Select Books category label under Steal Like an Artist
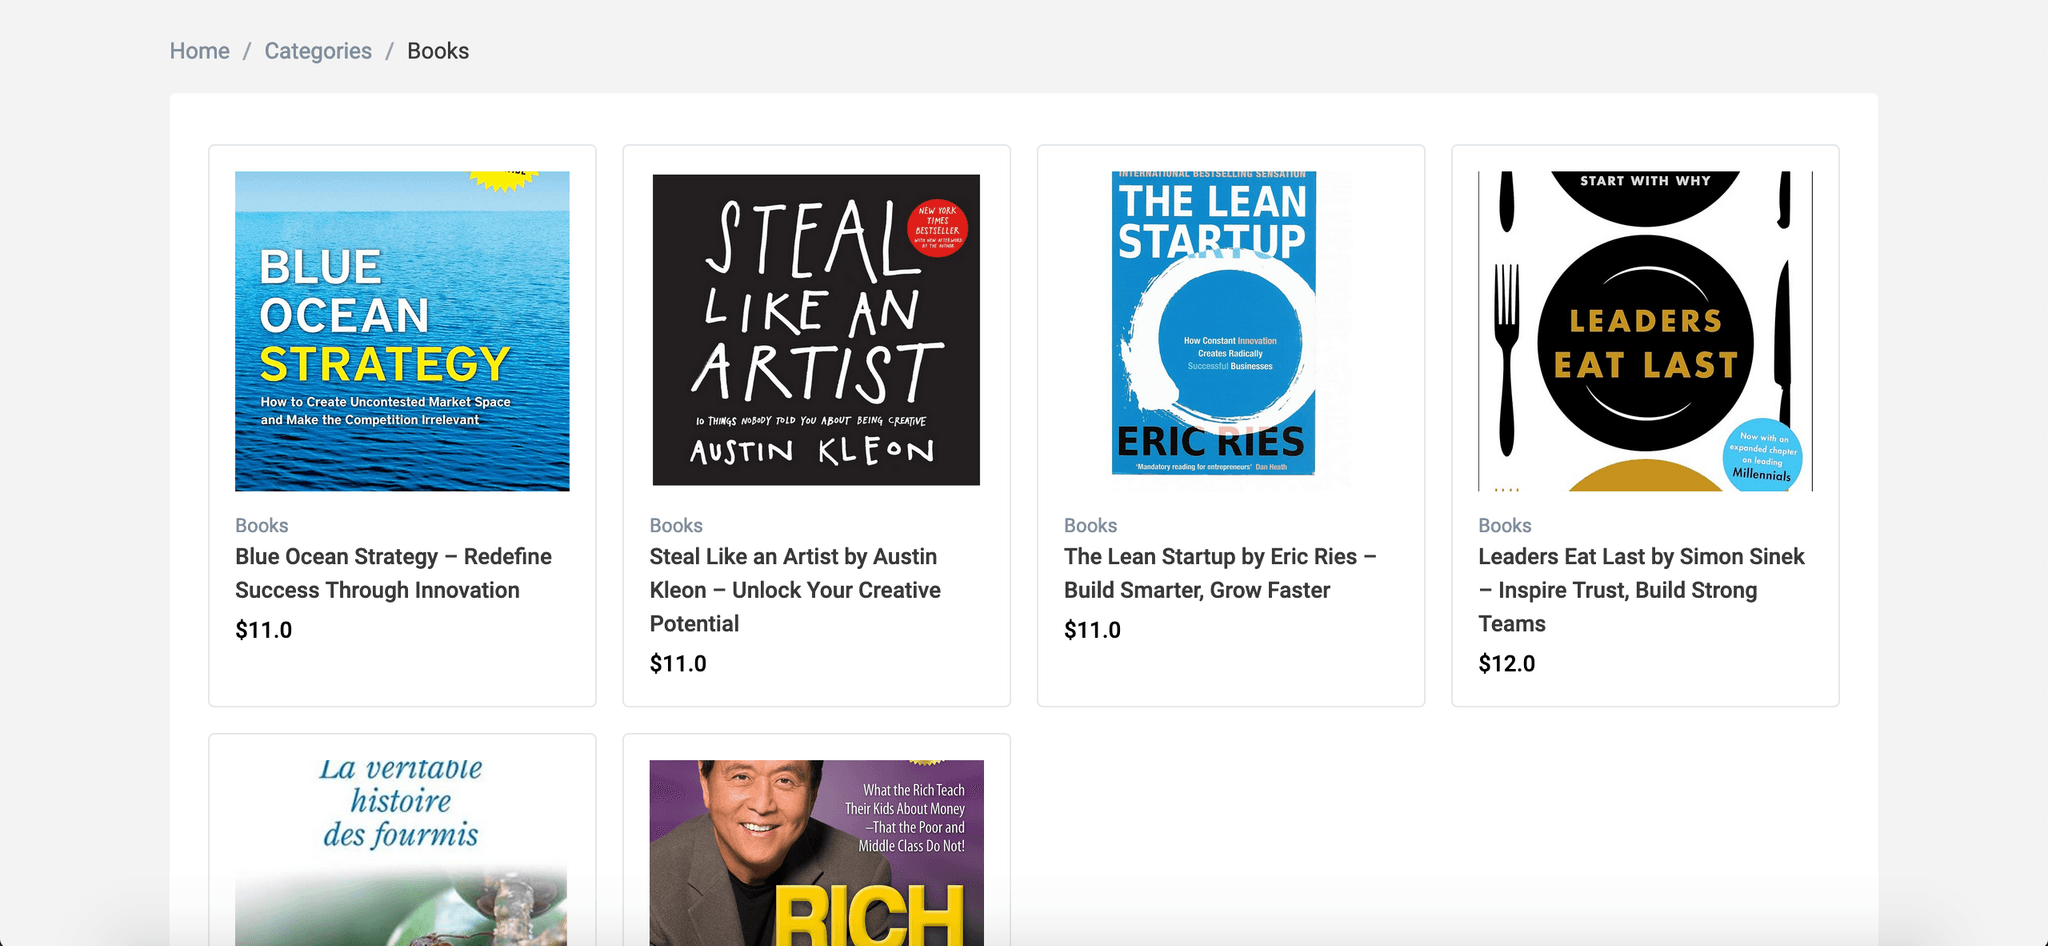Viewport: 2048px width, 946px height. pyautogui.click(x=676, y=526)
